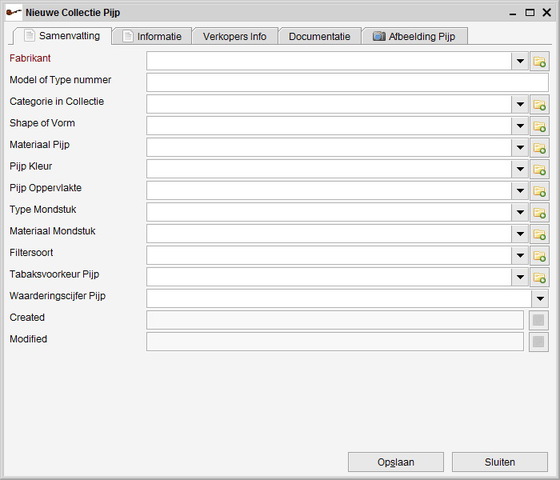Image resolution: width=560 pixels, height=480 pixels.
Task: Select the Samenvatting tab
Action: 62,36
